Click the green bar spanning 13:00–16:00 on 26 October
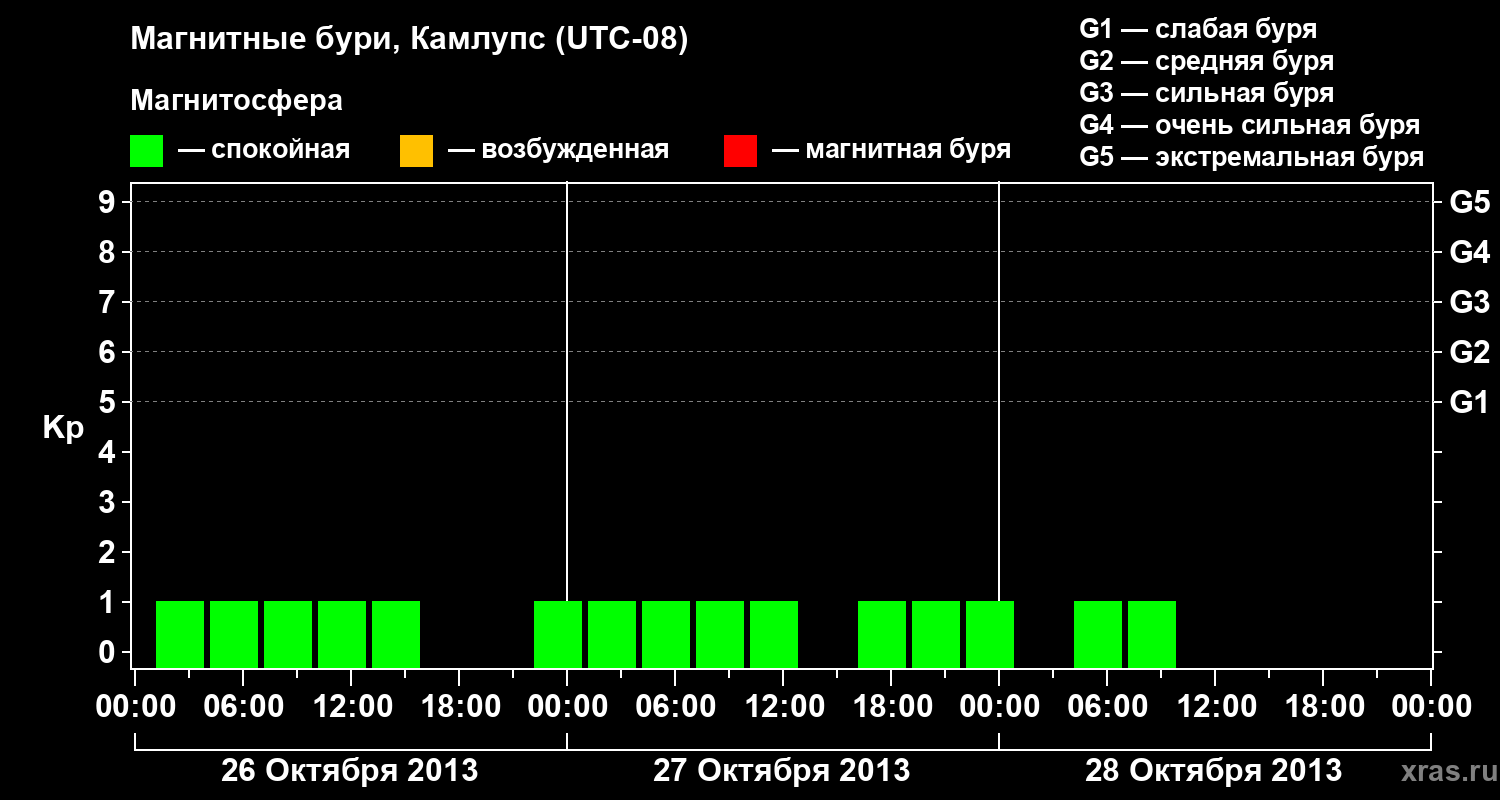The width and height of the screenshot is (1500, 800). coord(396,634)
